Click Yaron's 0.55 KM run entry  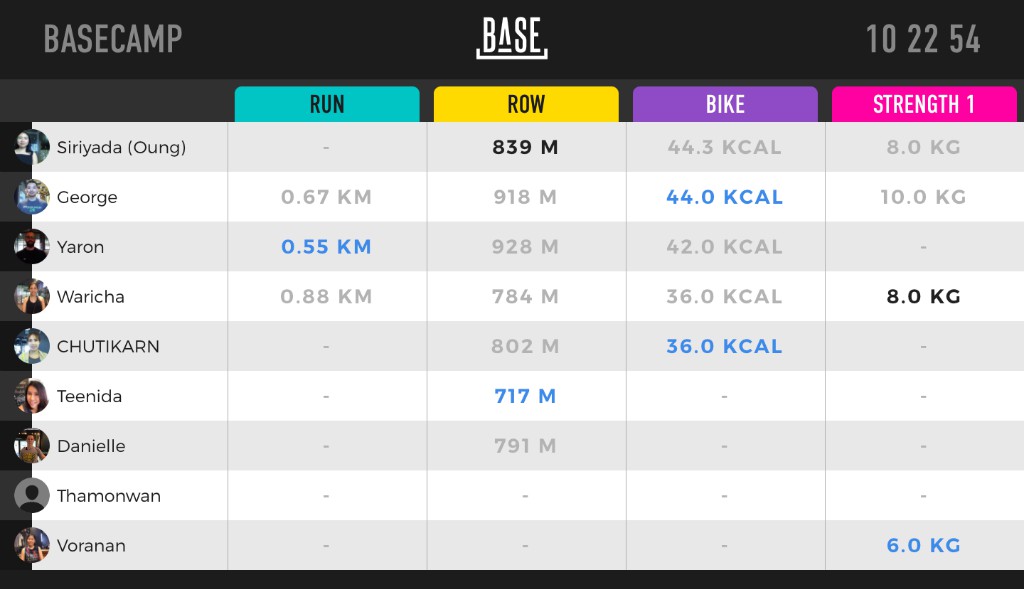tap(327, 246)
